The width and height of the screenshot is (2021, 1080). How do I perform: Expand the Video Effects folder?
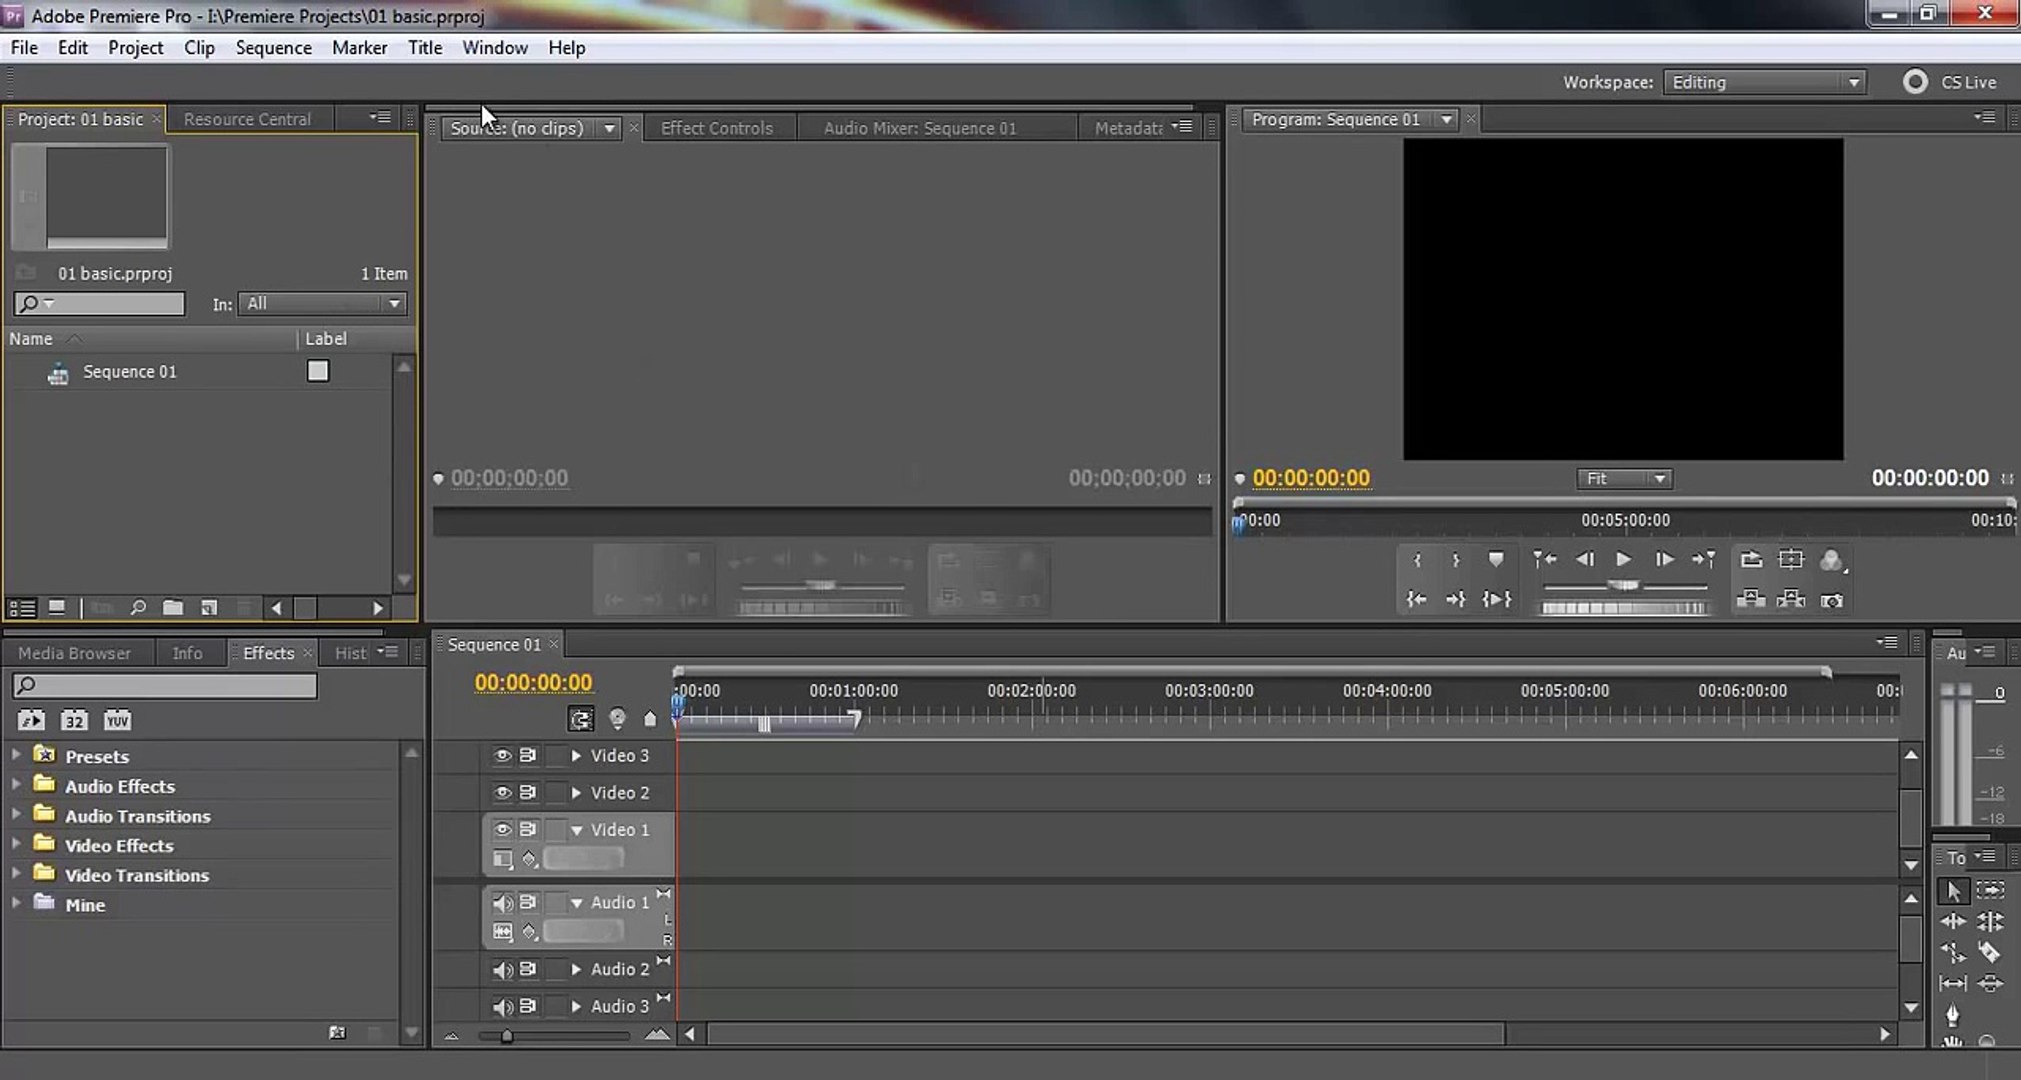16,845
